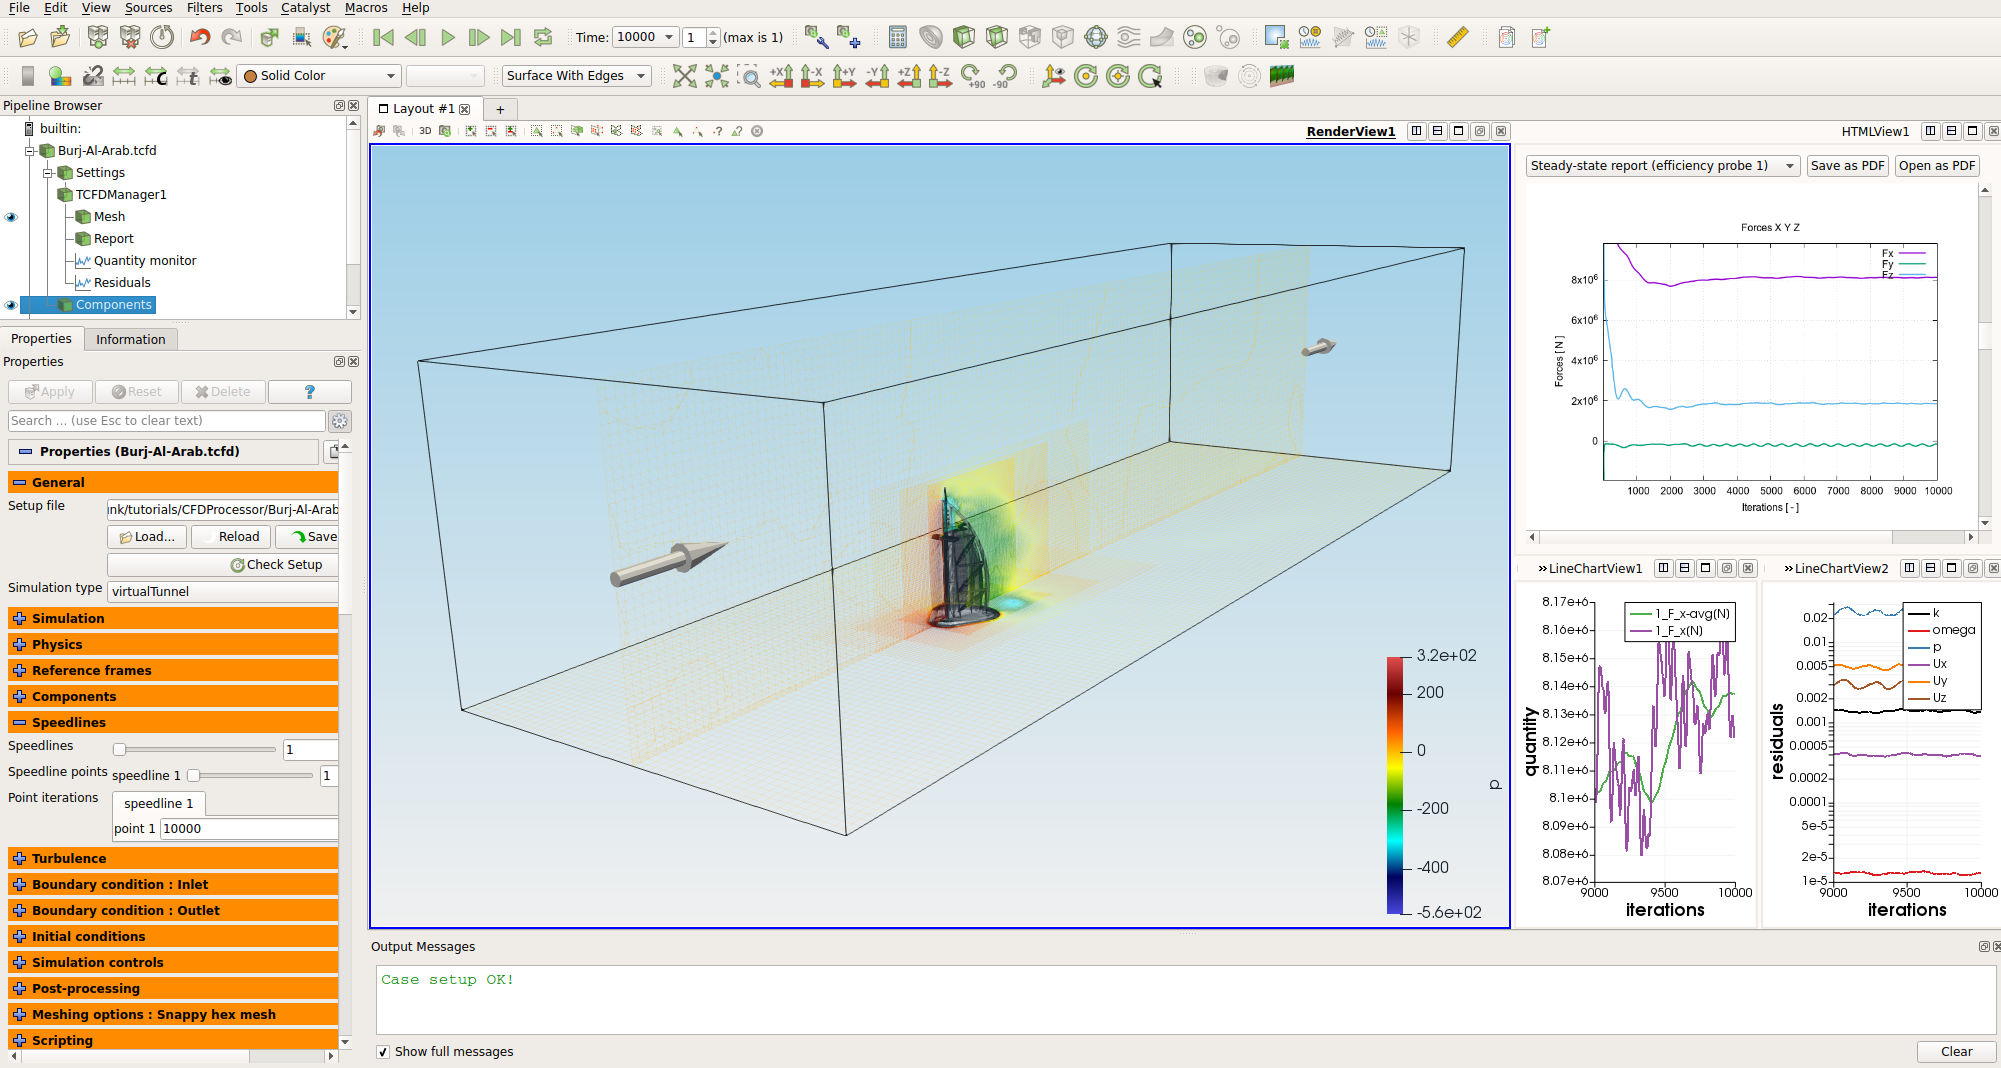Click the Save as PDF button

(x=1846, y=166)
